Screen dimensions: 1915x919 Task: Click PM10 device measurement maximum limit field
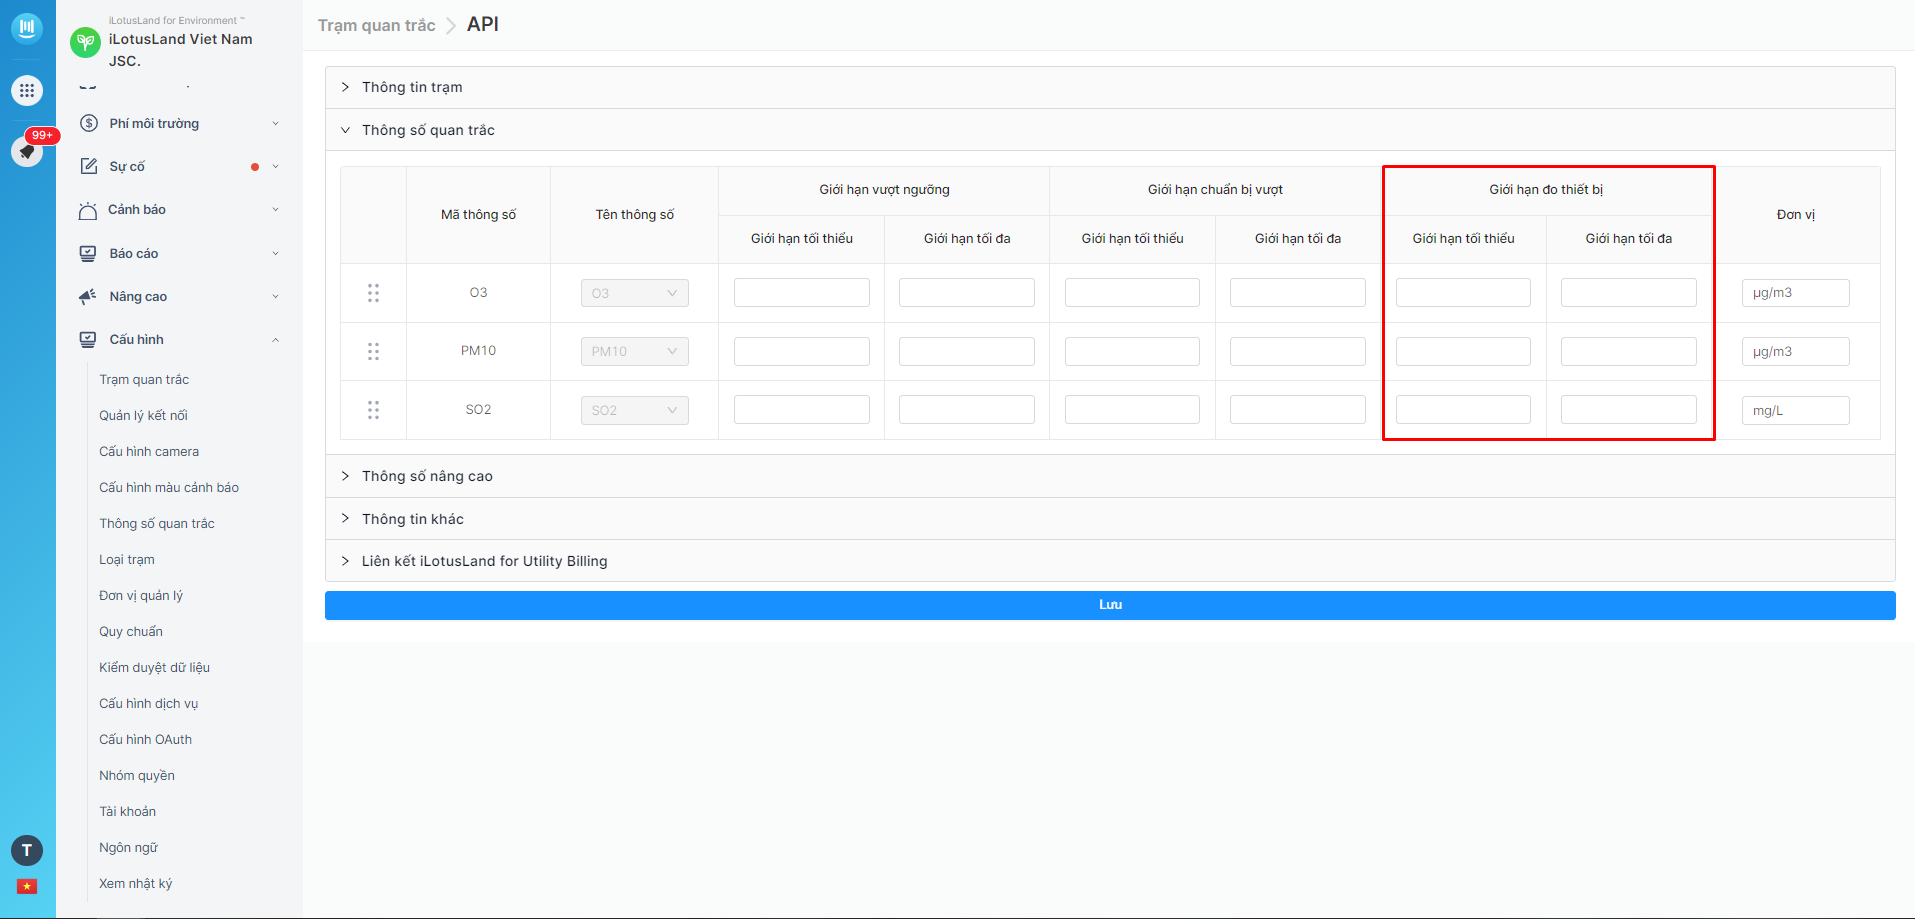click(1629, 351)
